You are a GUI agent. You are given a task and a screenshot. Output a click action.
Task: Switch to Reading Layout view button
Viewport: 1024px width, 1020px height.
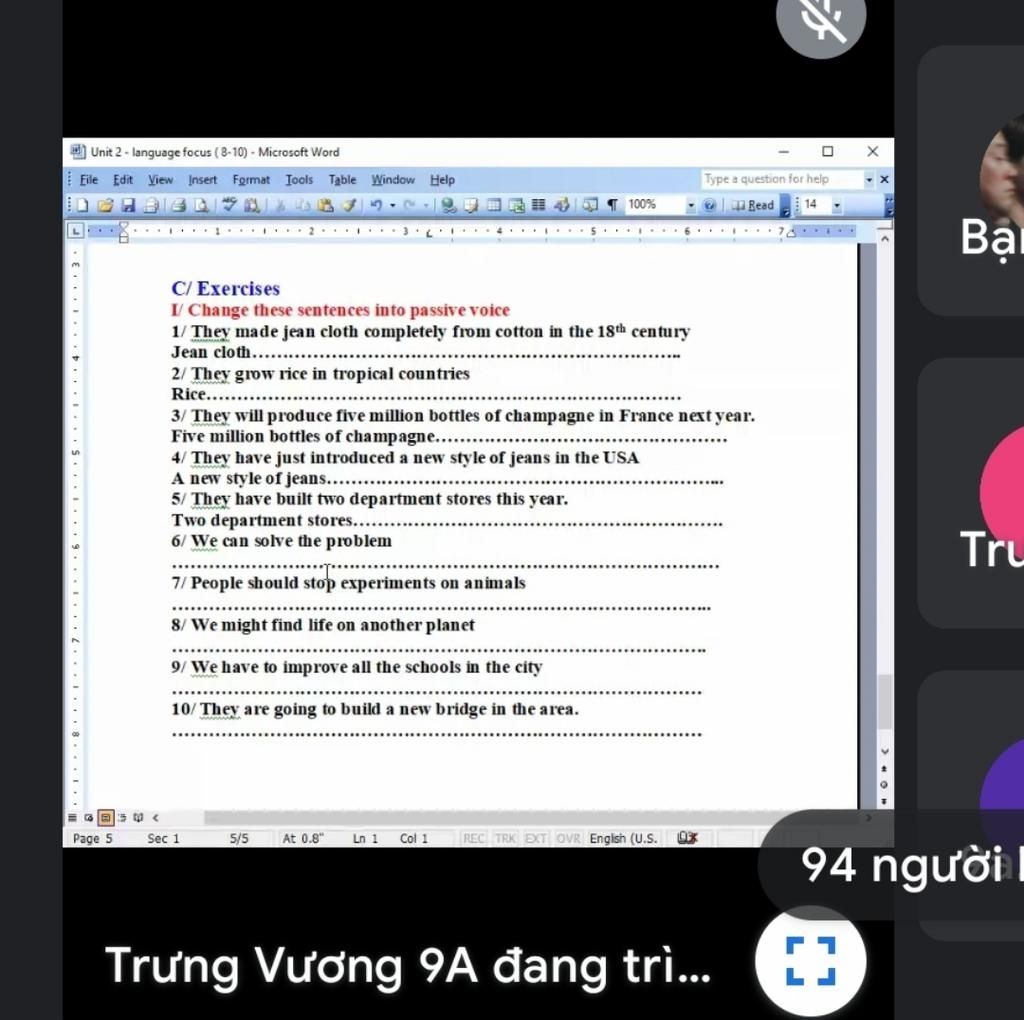click(x=138, y=817)
